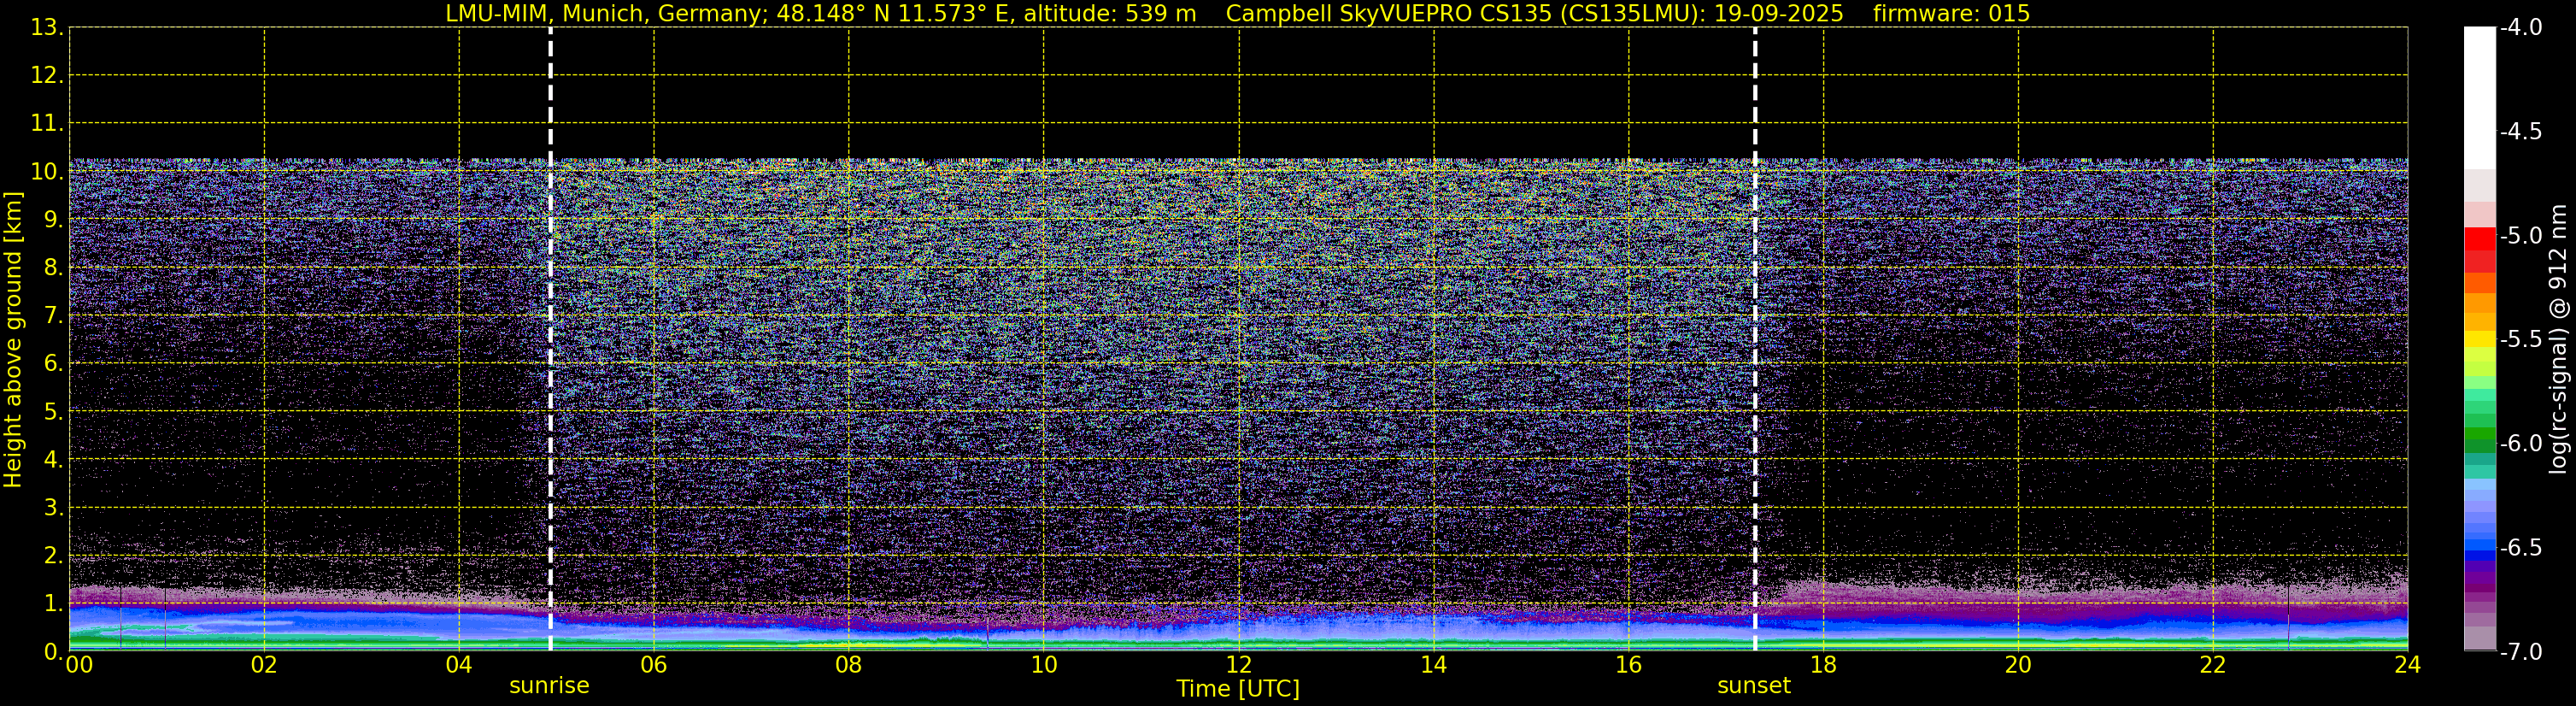The height and width of the screenshot is (706, 2576).
Task: Click the "08" tick on the time axis
Action: click(x=849, y=665)
